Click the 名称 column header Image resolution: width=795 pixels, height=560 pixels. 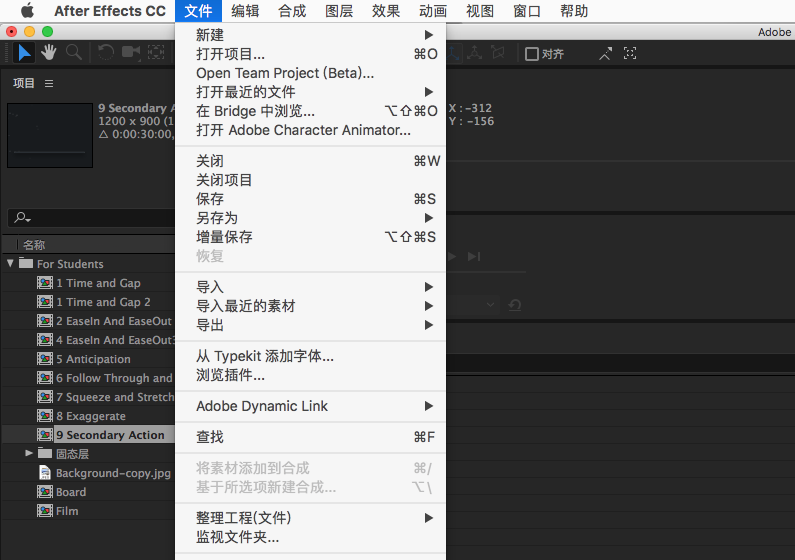[x=34, y=245]
